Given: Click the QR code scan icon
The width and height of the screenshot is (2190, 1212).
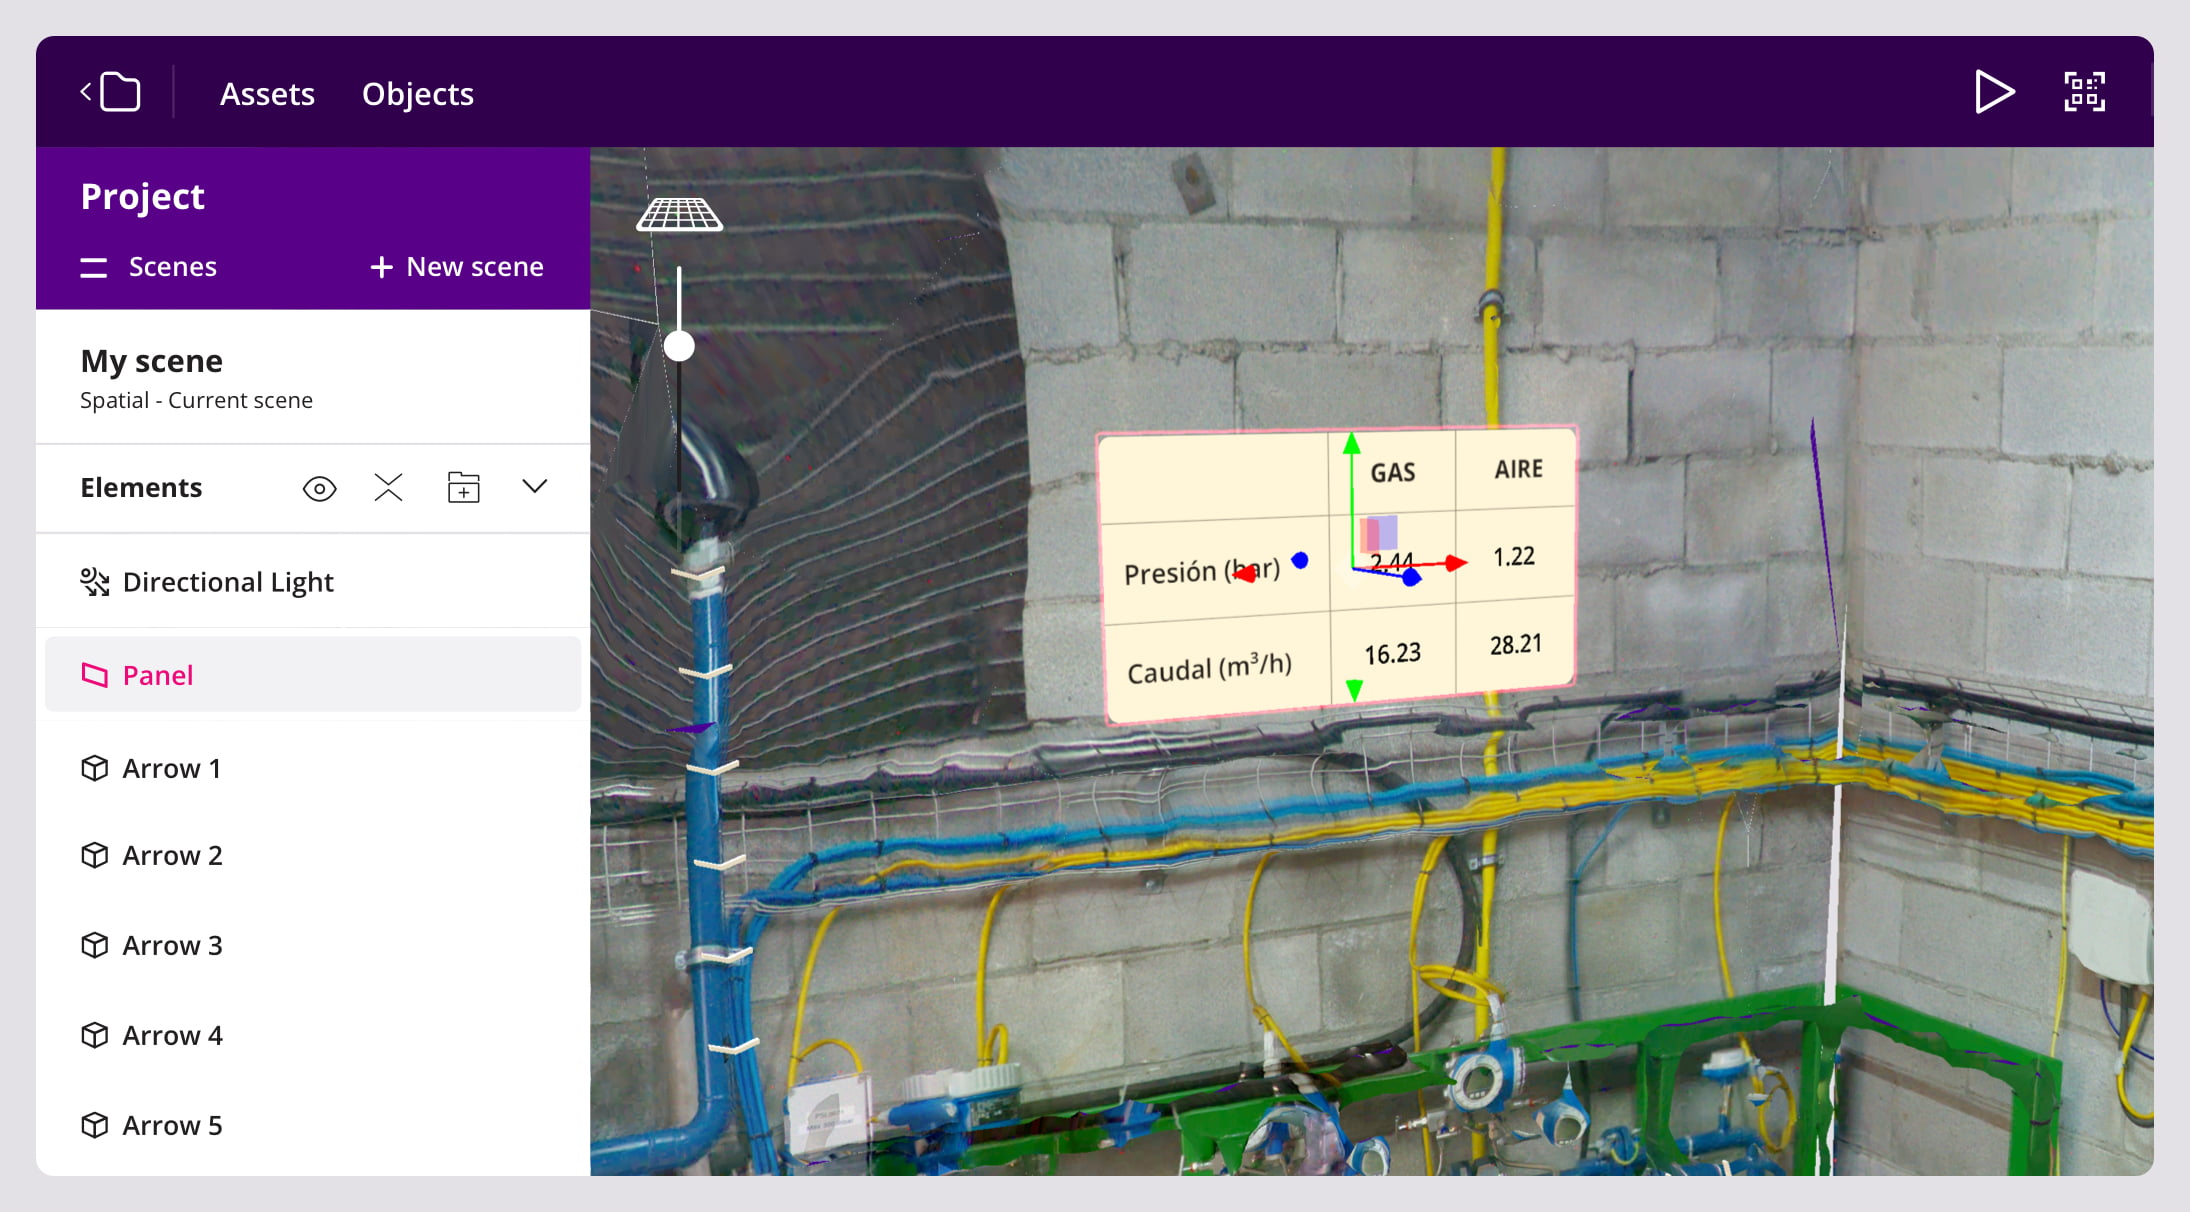Looking at the screenshot, I should (2084, 93).
